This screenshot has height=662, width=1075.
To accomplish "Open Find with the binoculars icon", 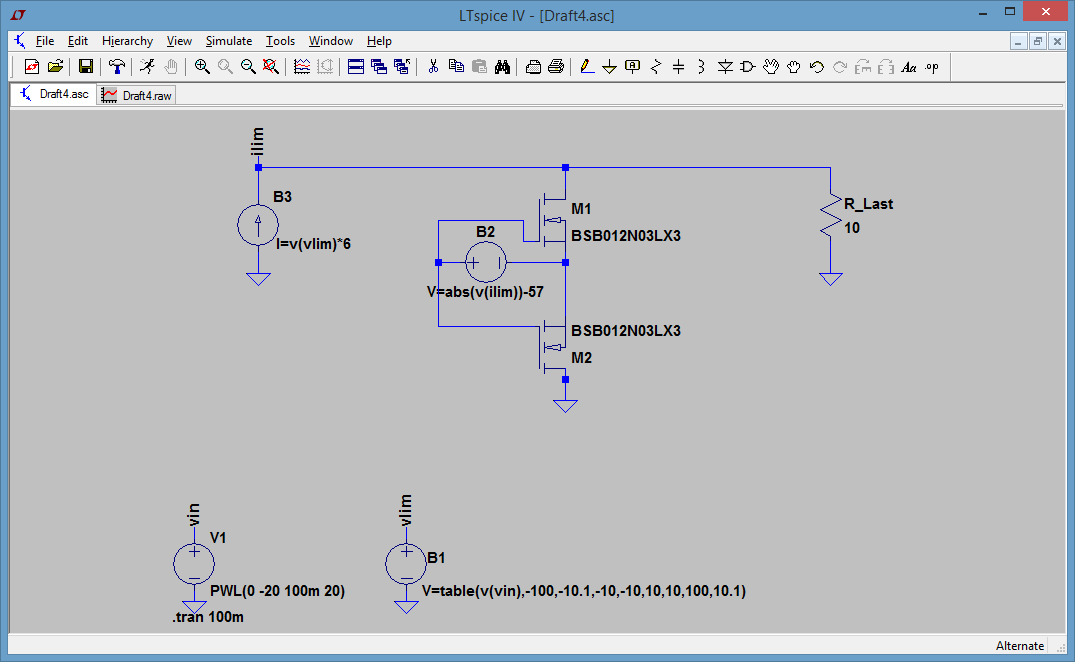I will coord(503,66).
